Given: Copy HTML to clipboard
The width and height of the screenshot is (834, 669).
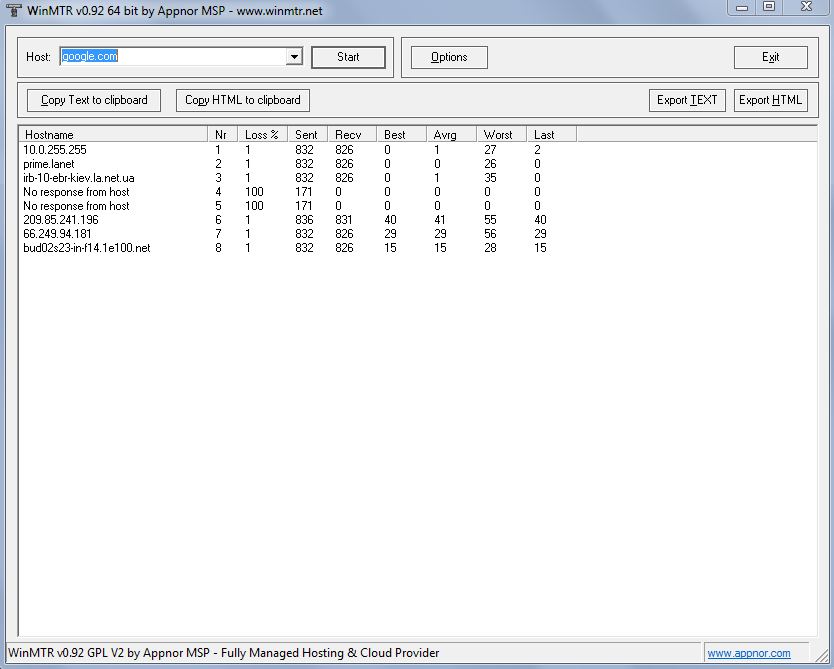Looking at the screenshot, I should (x=243, y=100).
